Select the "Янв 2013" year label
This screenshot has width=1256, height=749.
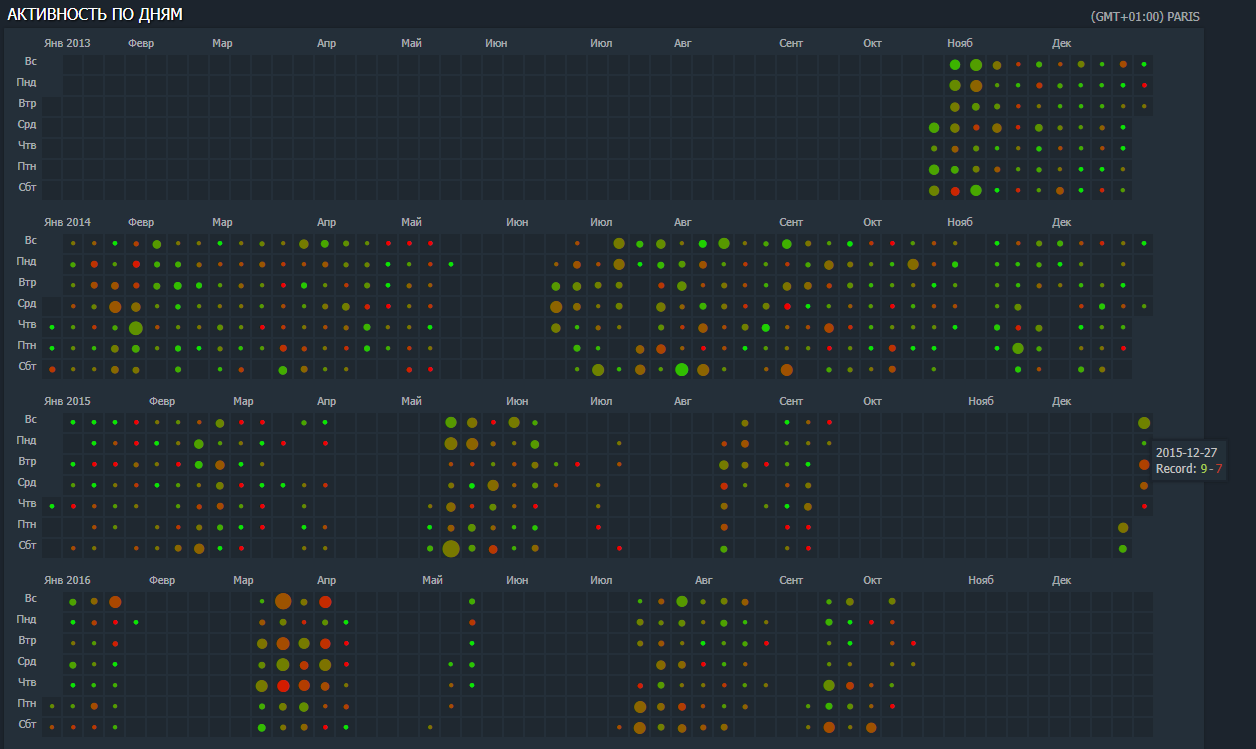click(x=67, y=43)
